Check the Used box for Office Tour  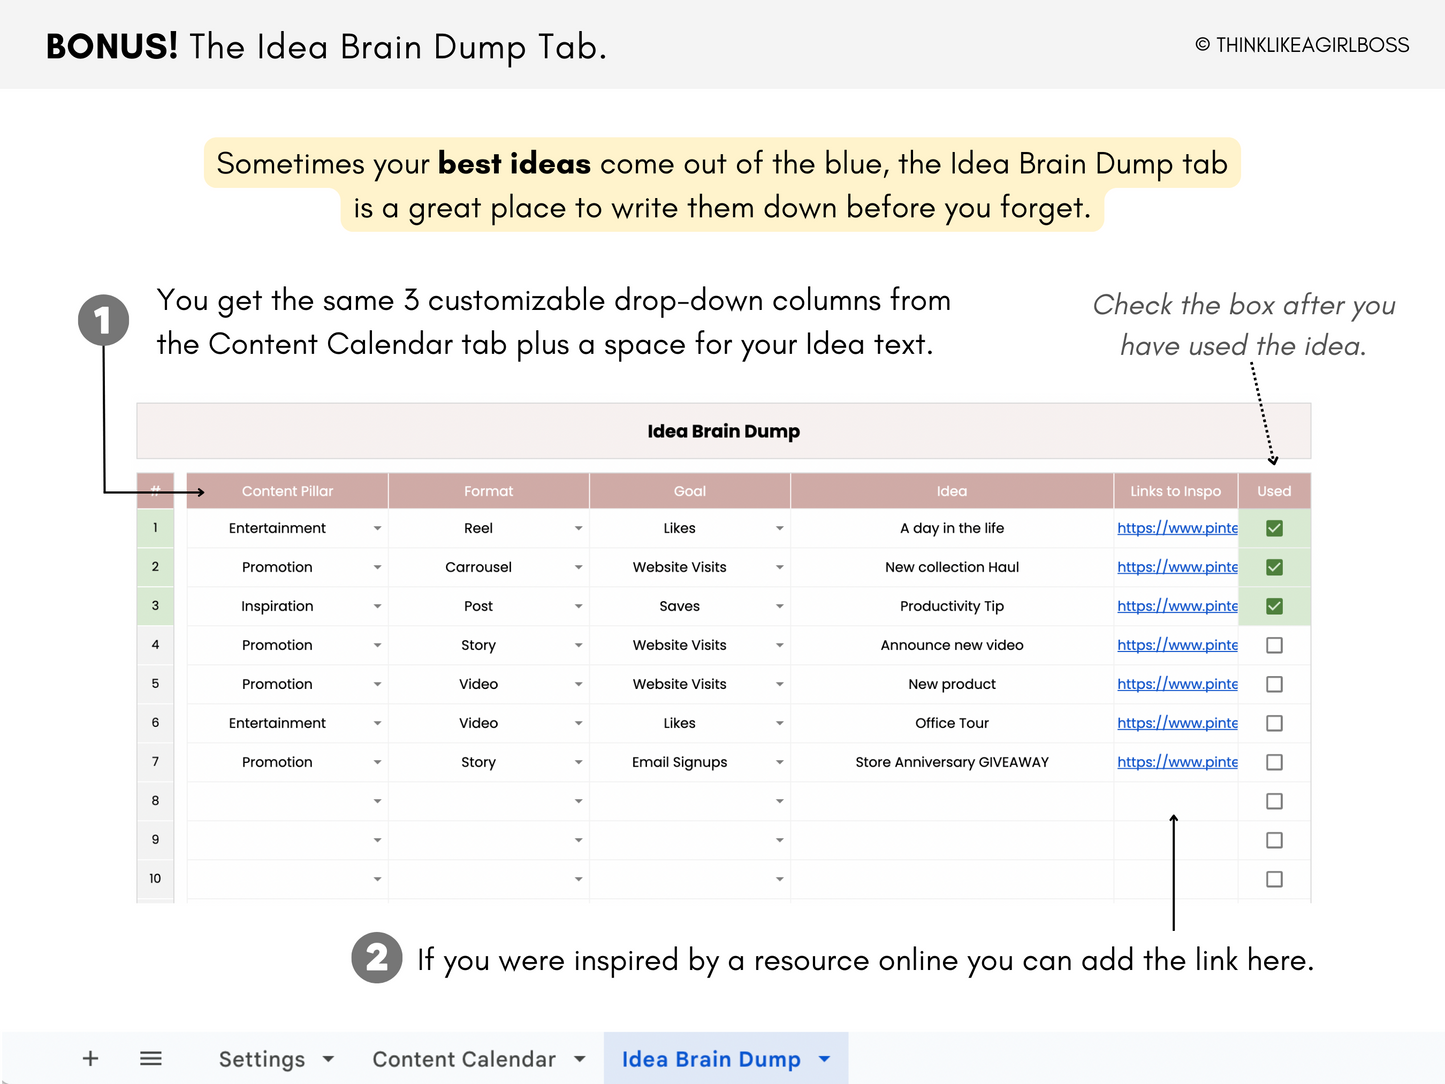tap(1274, 722)
